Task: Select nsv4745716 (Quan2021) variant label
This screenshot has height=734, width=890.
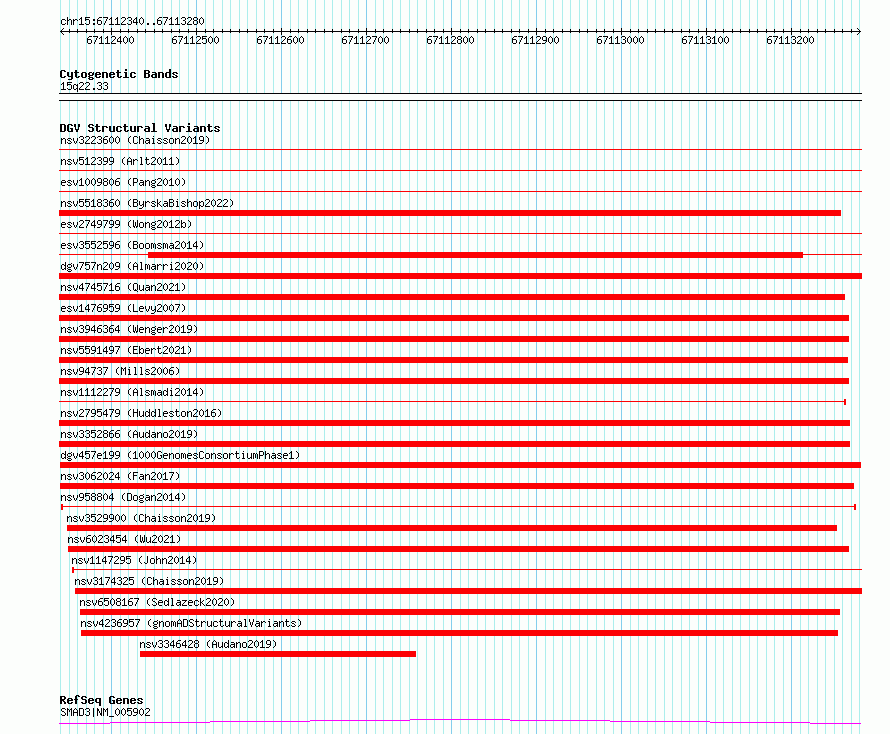Action: pyautogui.click(x=123, y=287)
